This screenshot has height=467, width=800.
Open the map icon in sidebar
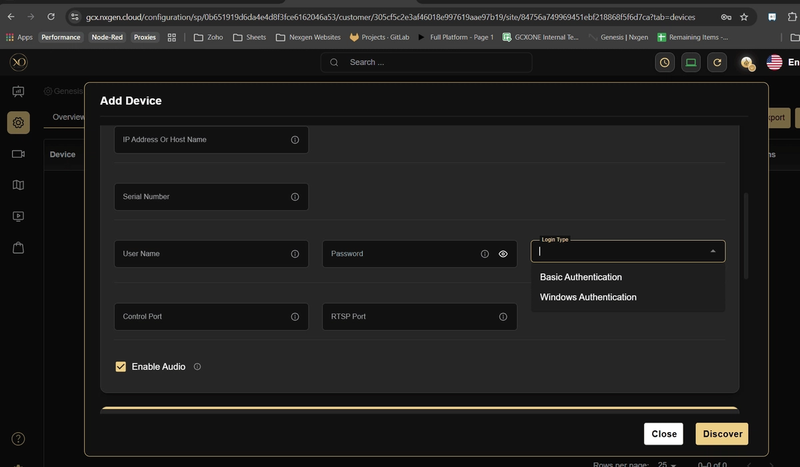(x=18, y=185)
